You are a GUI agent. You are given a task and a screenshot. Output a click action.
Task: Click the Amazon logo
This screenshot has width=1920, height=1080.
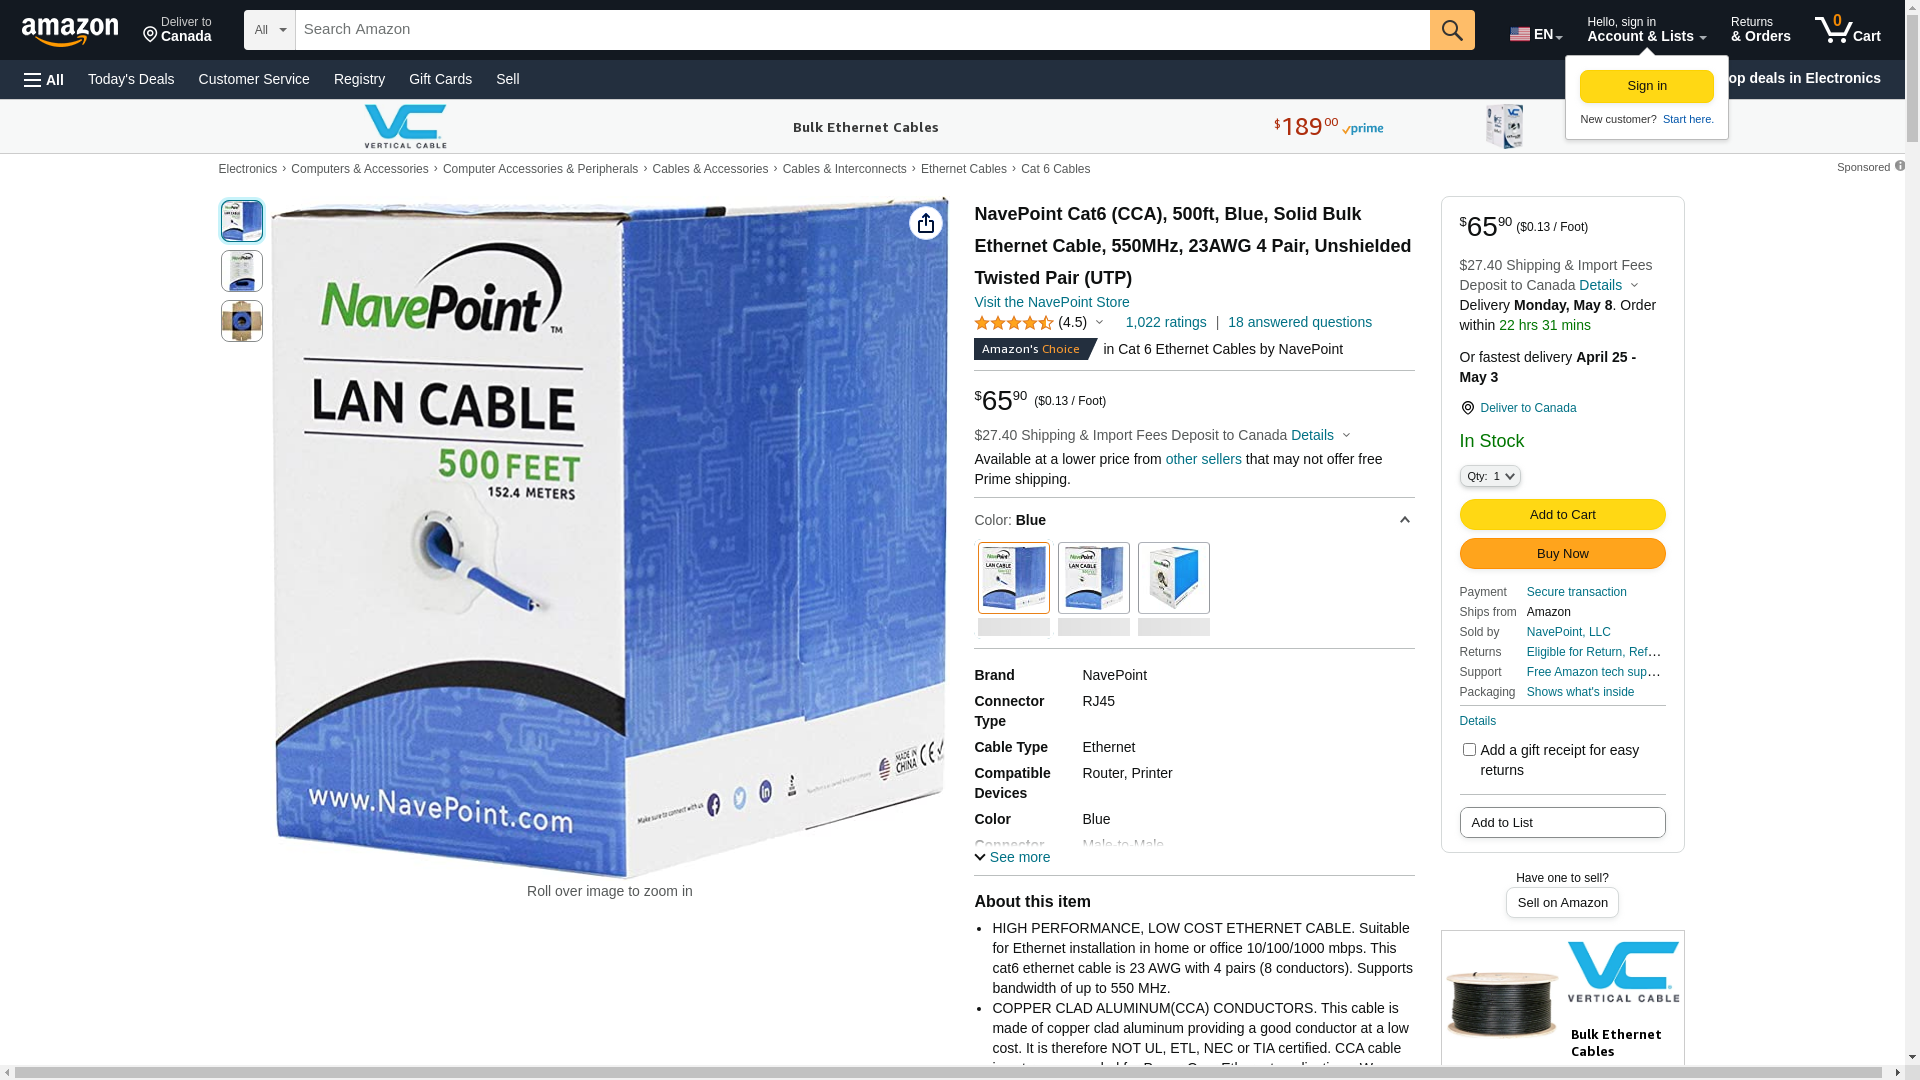(x=70, y=31)
